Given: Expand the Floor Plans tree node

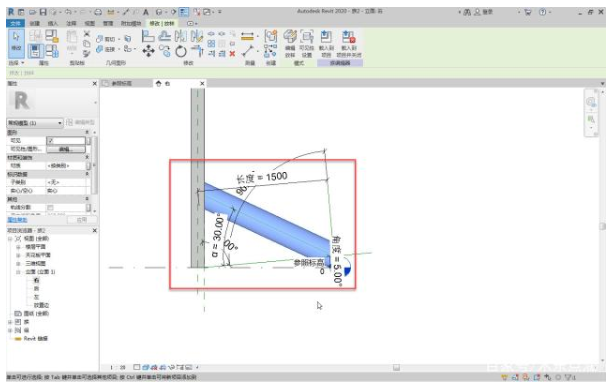Looking at the screenshot, I should click(18, 247).
